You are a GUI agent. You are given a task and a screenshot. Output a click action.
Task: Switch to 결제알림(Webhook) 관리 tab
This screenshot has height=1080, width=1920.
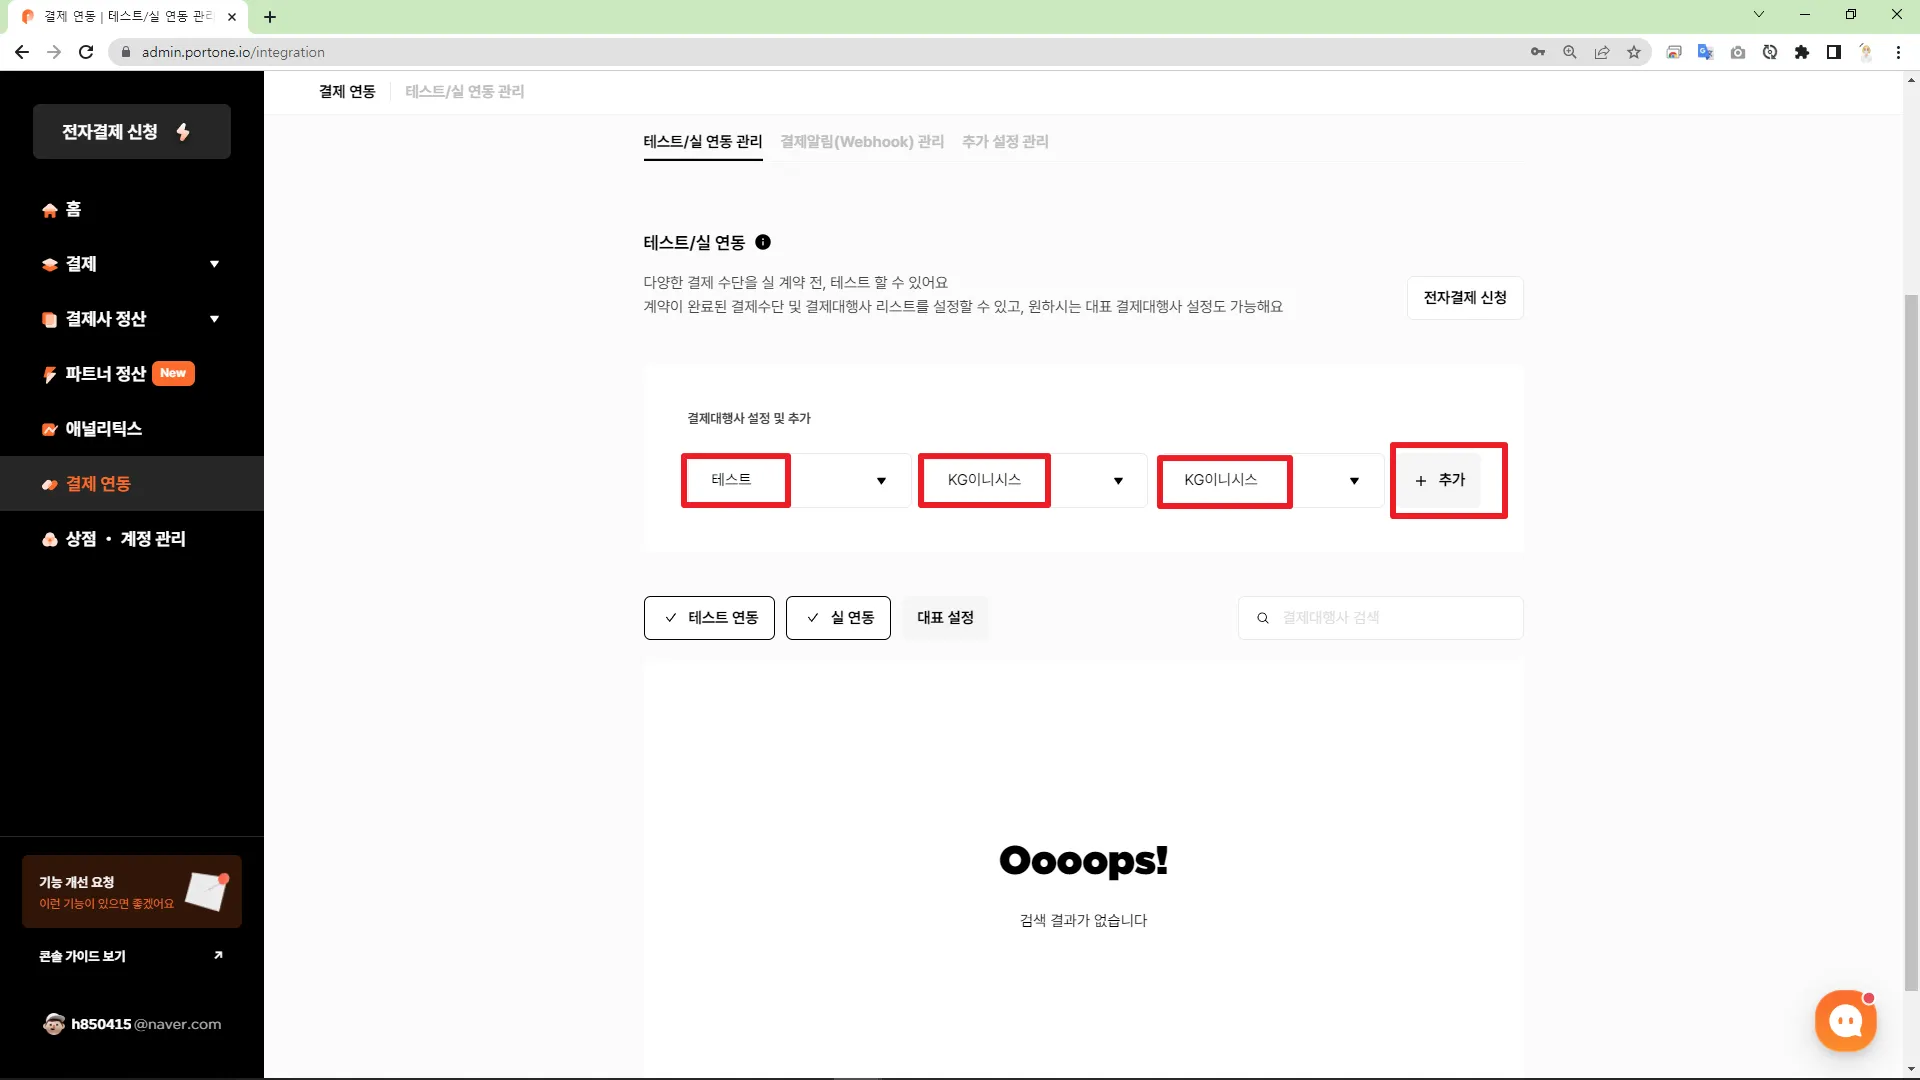click(862, 142)
